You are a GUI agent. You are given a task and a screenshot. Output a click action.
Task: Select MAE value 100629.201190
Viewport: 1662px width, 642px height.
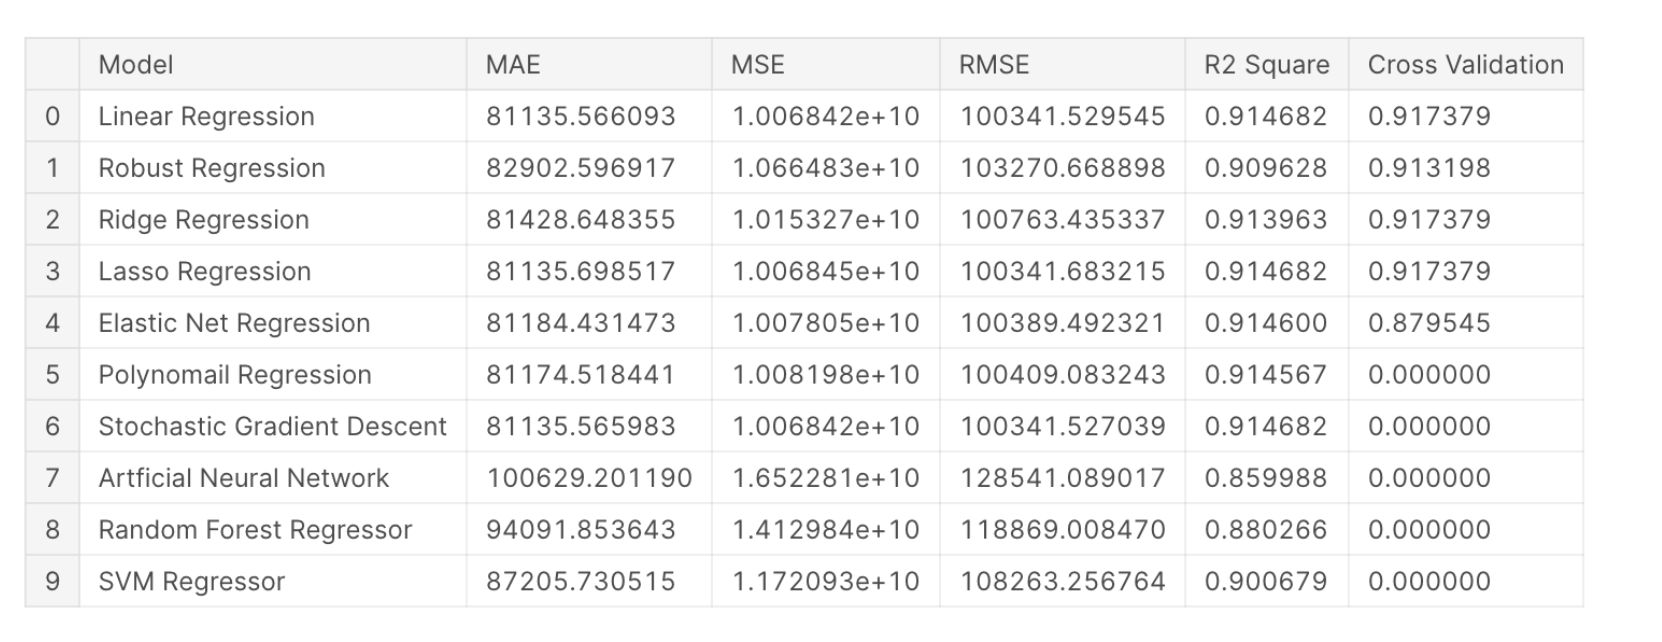589,479
